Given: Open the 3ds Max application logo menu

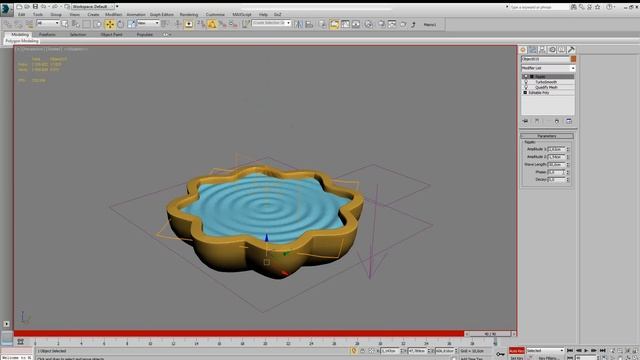Looking at the screenshot, I should click(x=6, y=9).
